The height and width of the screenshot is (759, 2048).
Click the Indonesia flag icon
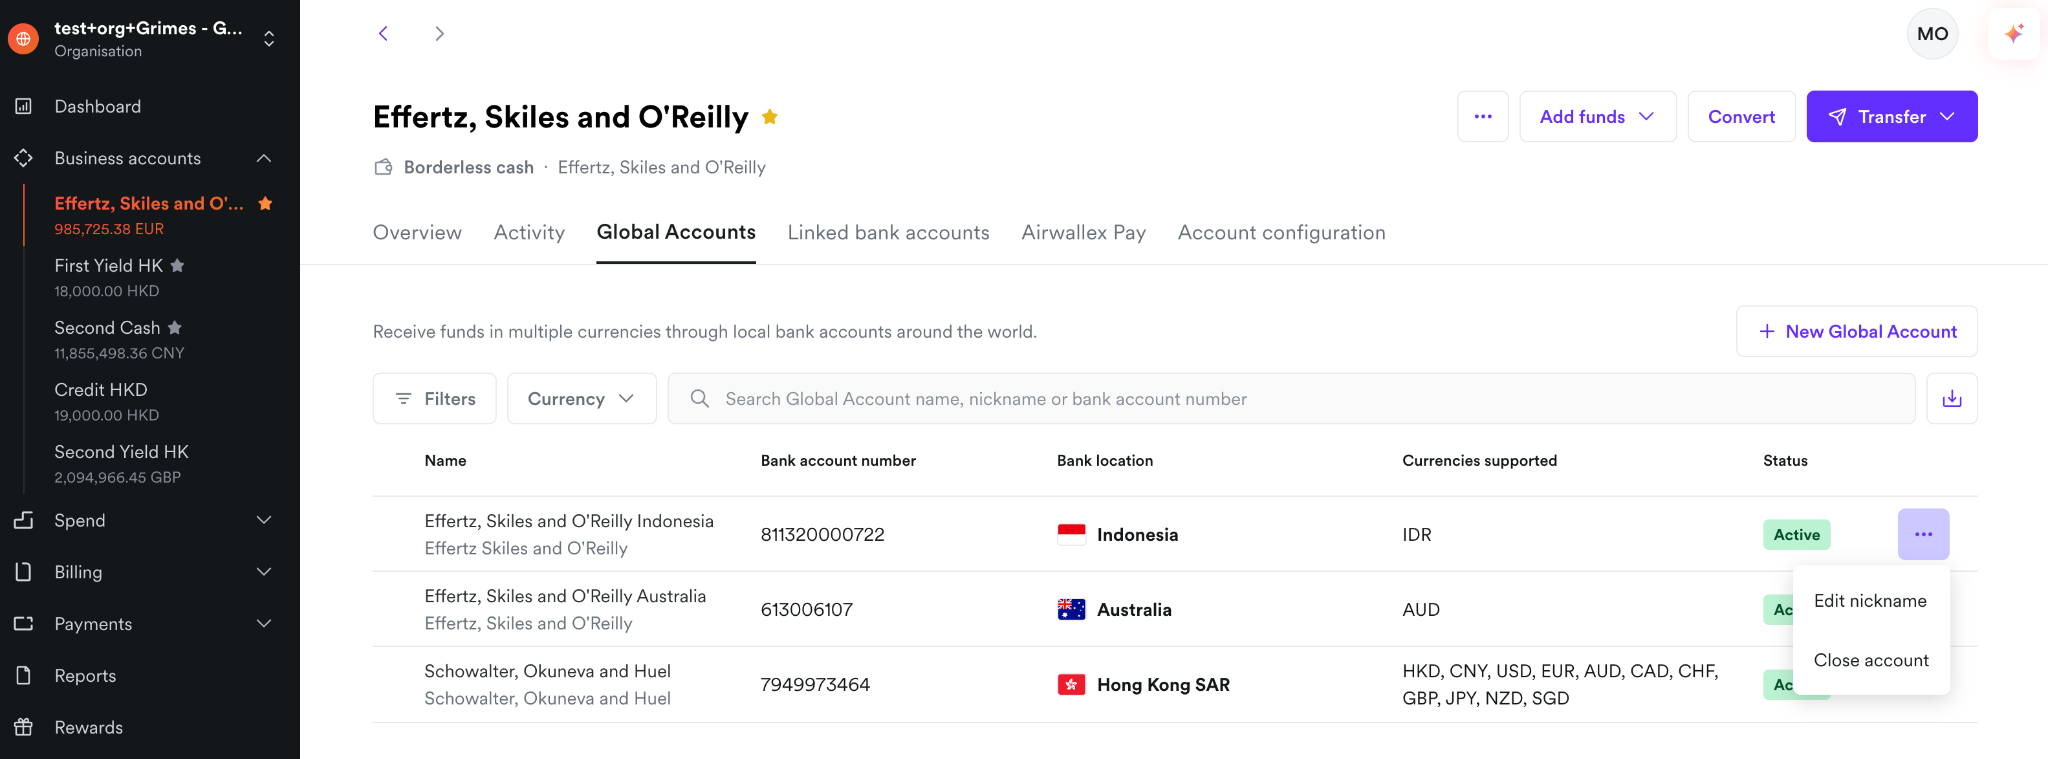(x=1071, y=534)
